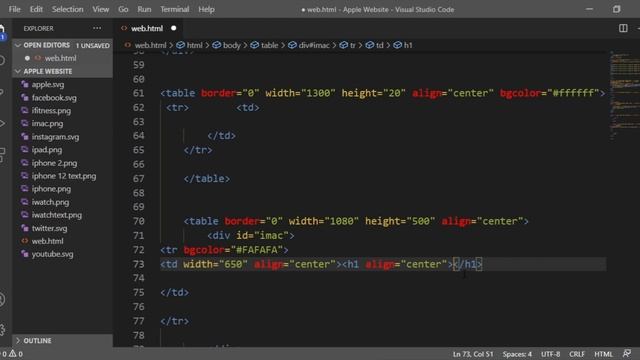Click the 1 UNSAVED label in Open Editors
640x360 pixels.
click(x=93, y=45)
